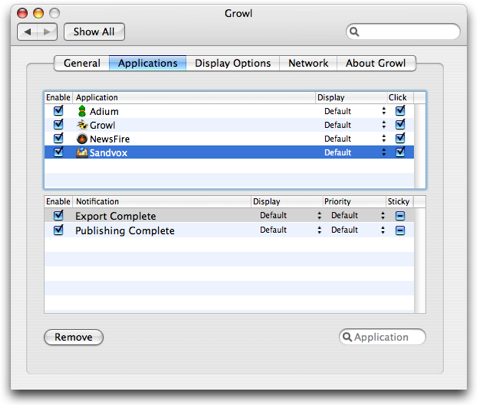This screenshot has width=480, height=405.
Task: Click the Priority column header
Action: pyautogui.click(x=354, y=201)
